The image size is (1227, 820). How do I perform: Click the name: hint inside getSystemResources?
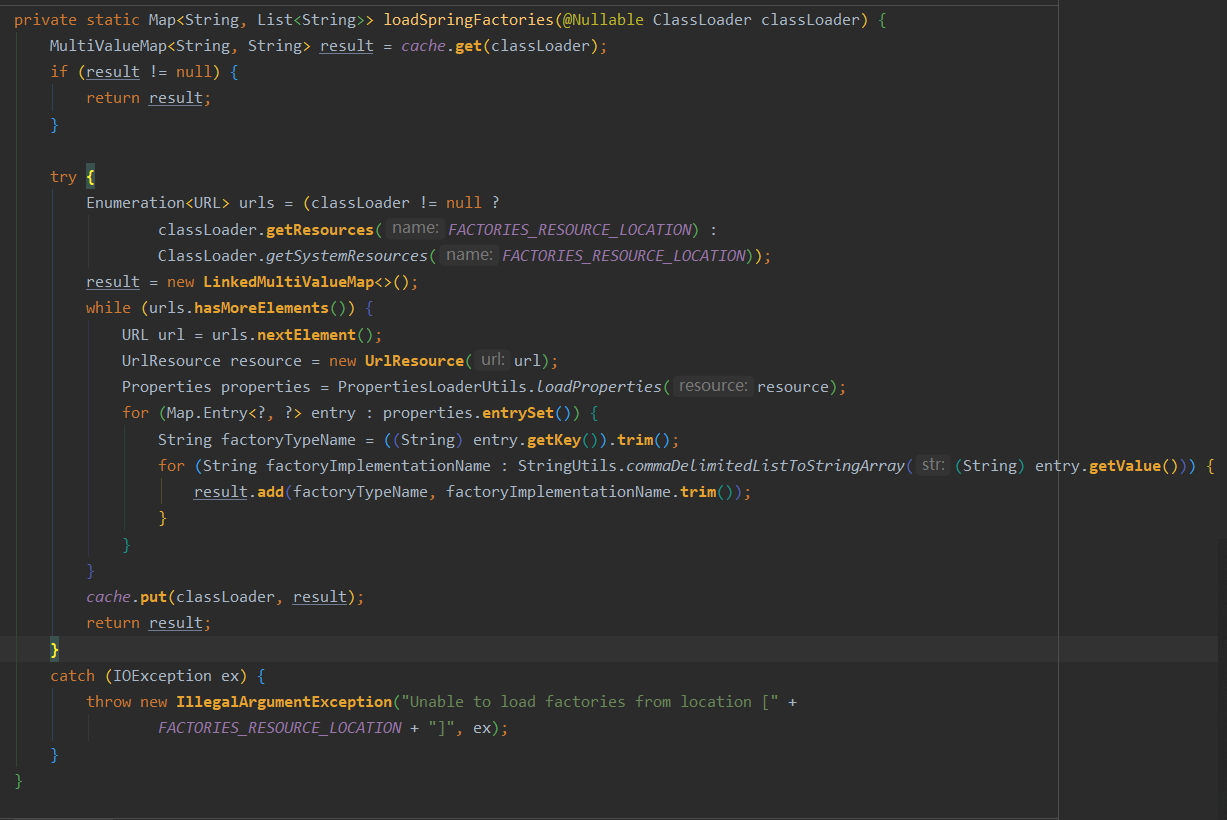coord(468,255)
